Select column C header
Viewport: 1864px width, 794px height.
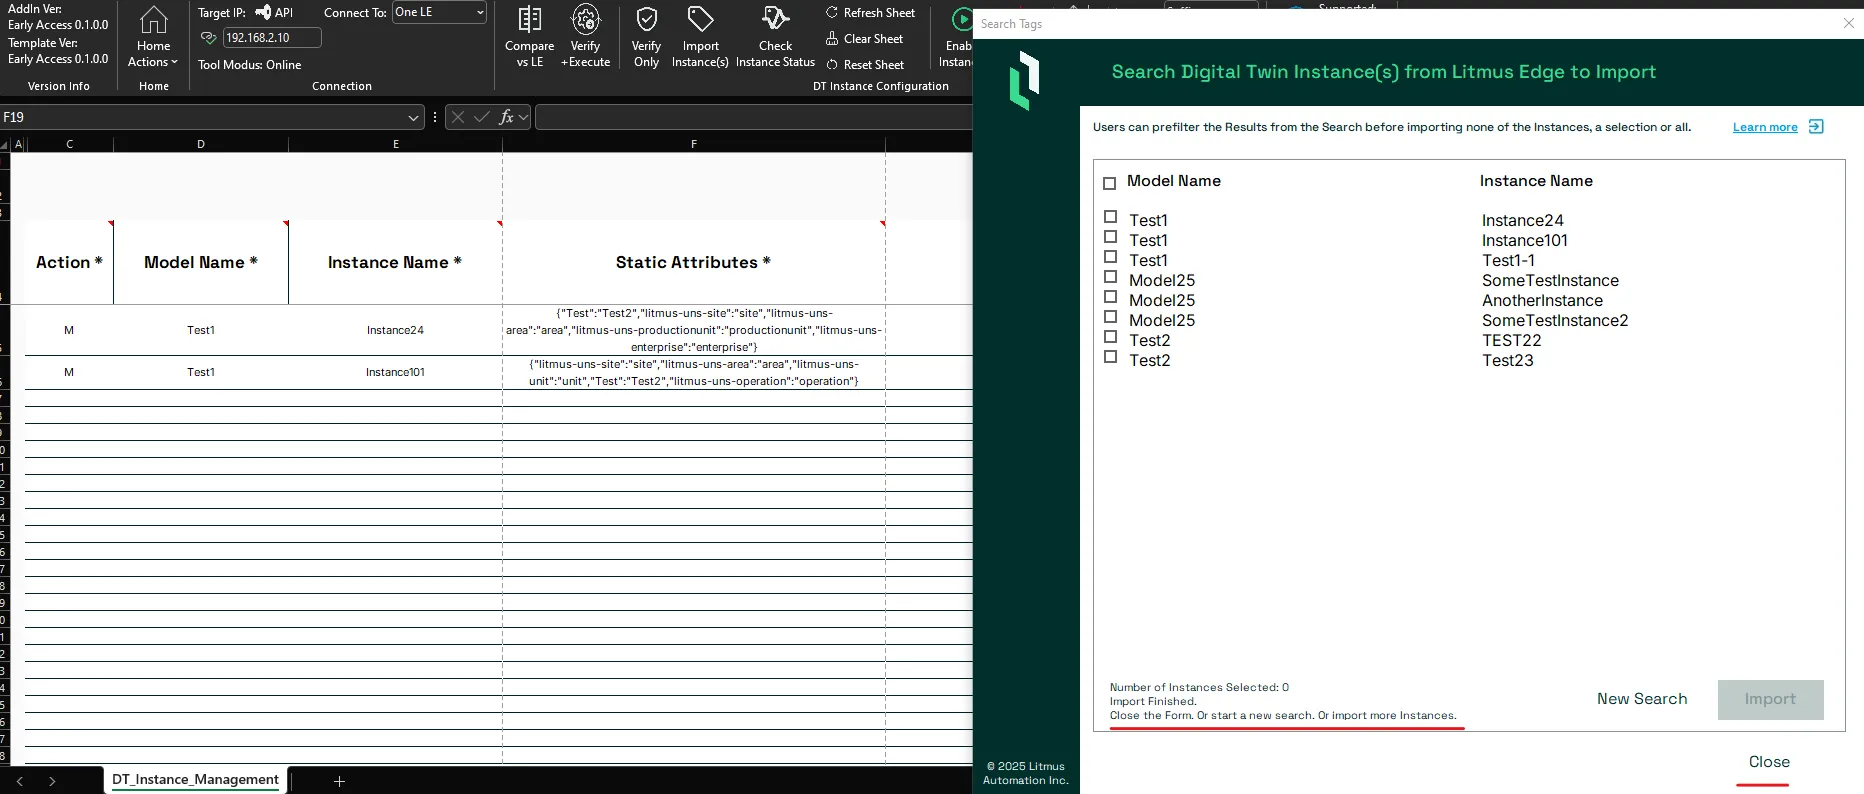pos(69,144)
